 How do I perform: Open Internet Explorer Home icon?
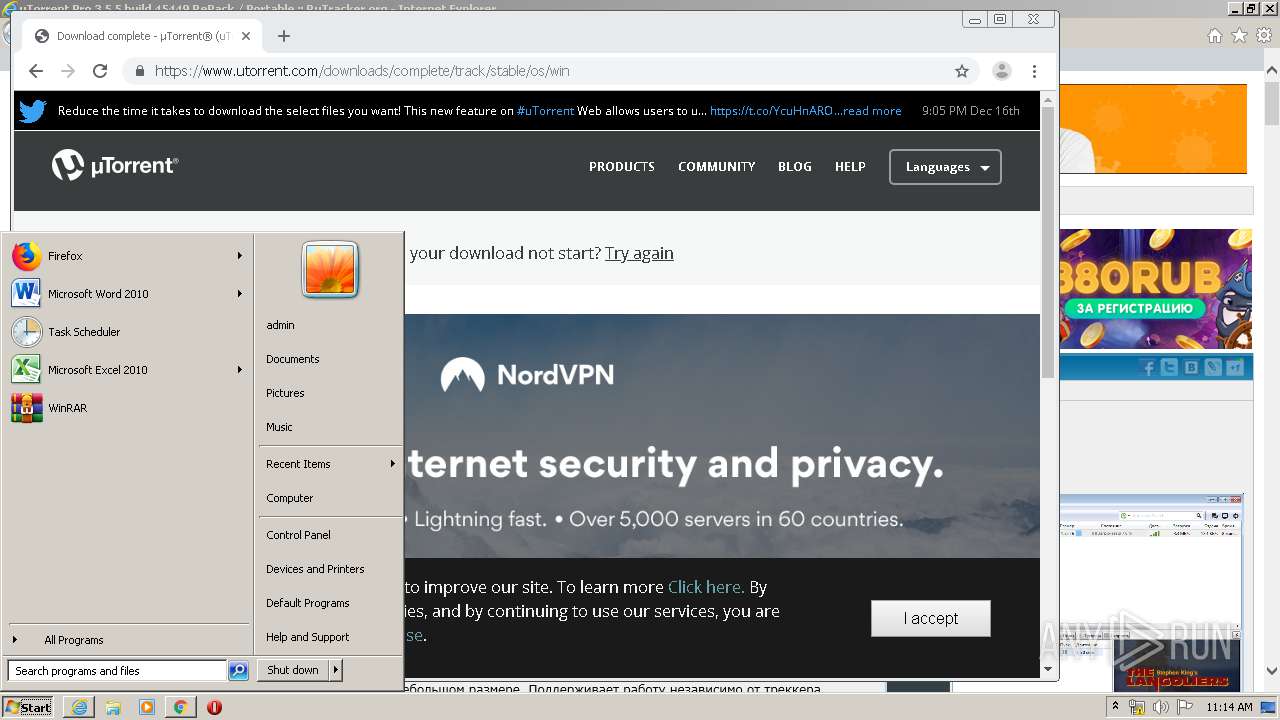(1214, 36)
